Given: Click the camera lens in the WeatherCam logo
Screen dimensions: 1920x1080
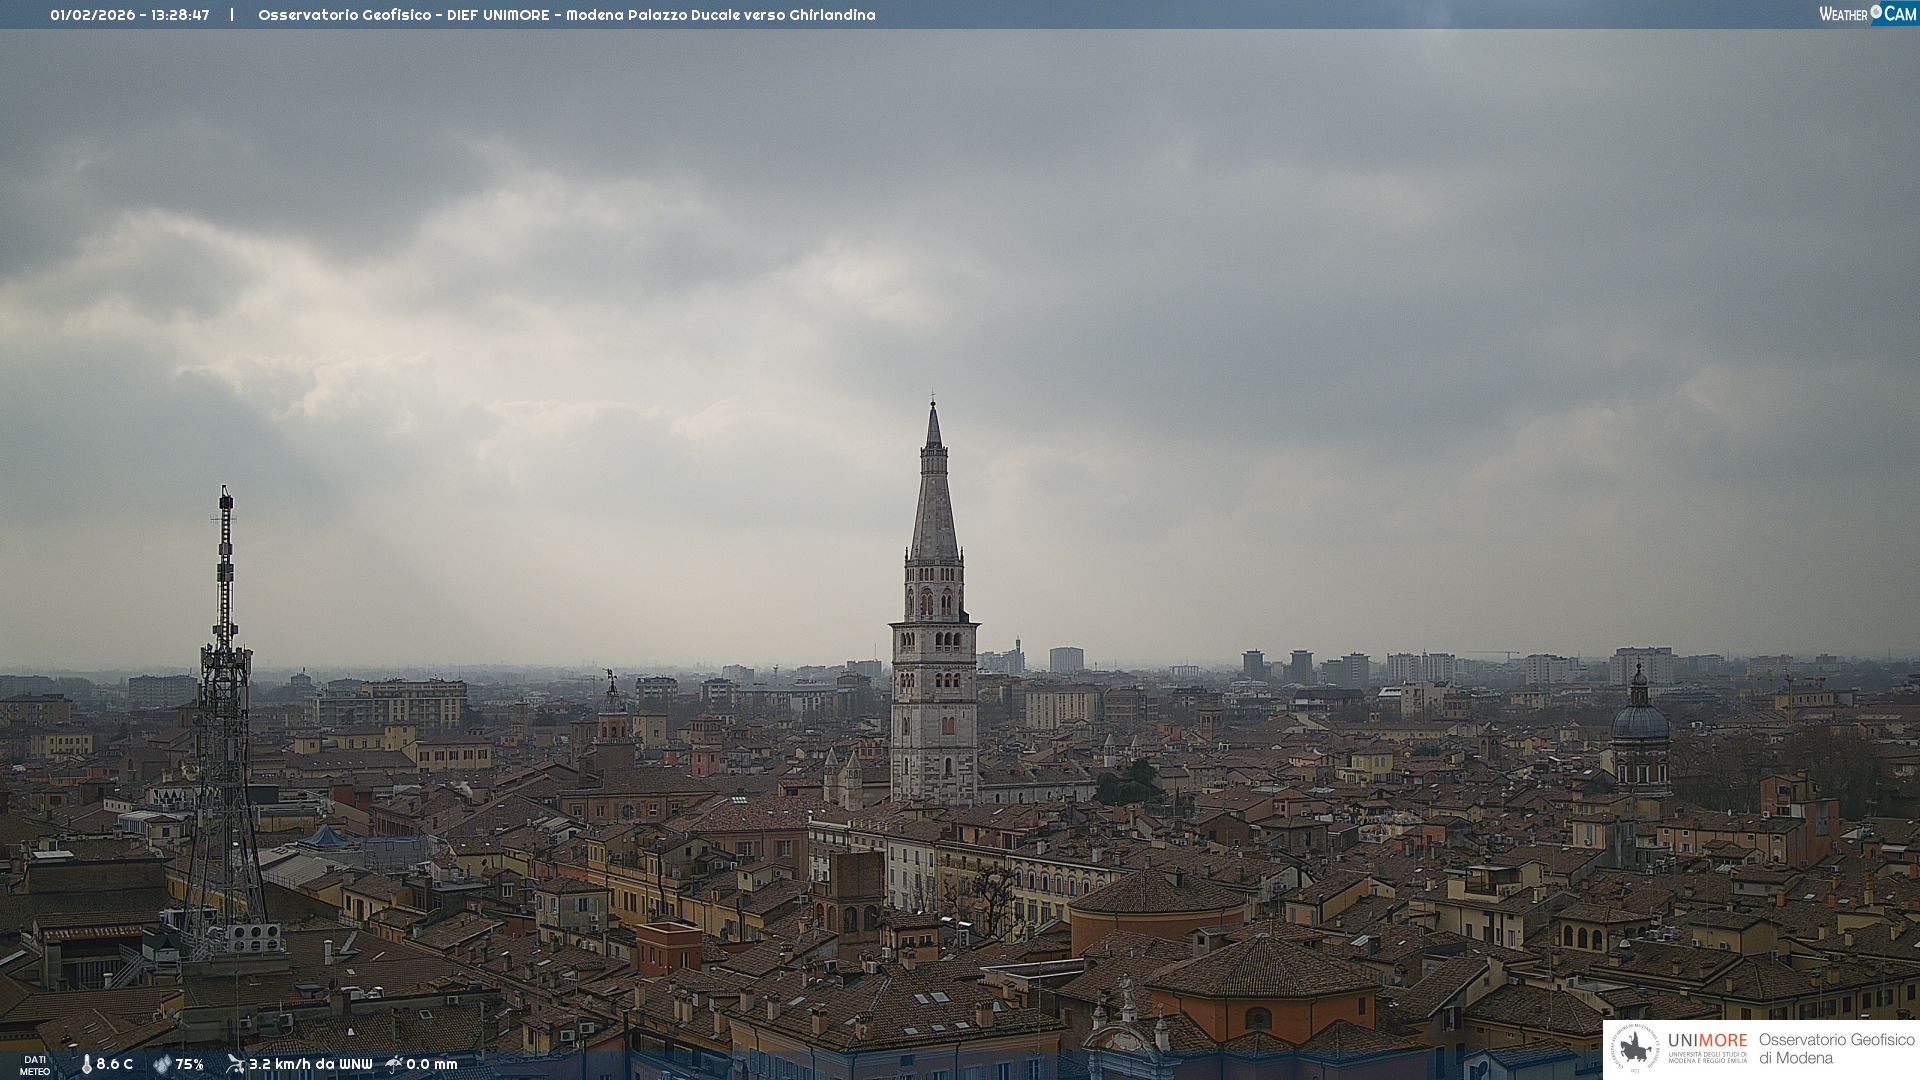Looking at the screenshot, I should (1876, 12).
